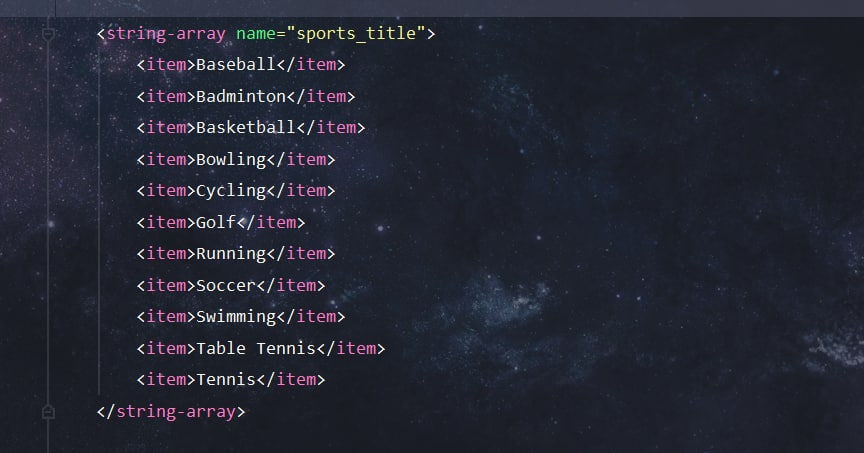The width and height of the screenshot is (864, 453).
Task: Click the closing fold marker beside </string-array>
Action: click(48, 412)
